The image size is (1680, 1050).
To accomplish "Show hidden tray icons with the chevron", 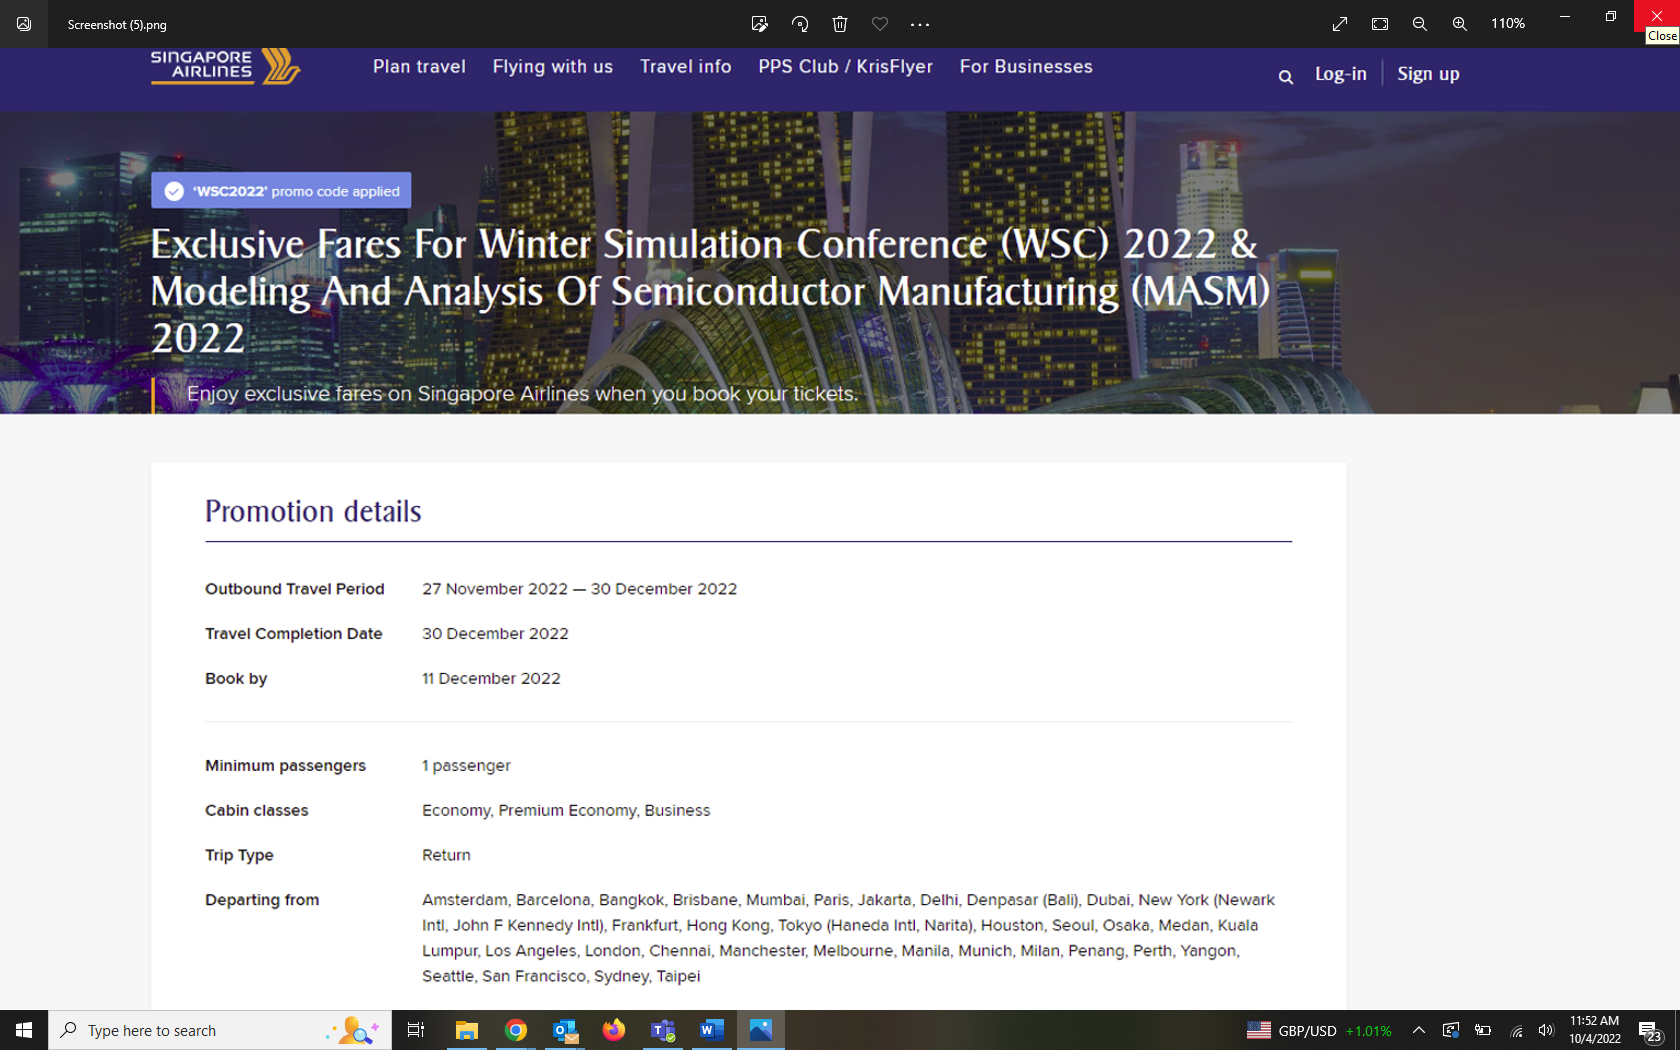I will click(x=1419, y=1030).
